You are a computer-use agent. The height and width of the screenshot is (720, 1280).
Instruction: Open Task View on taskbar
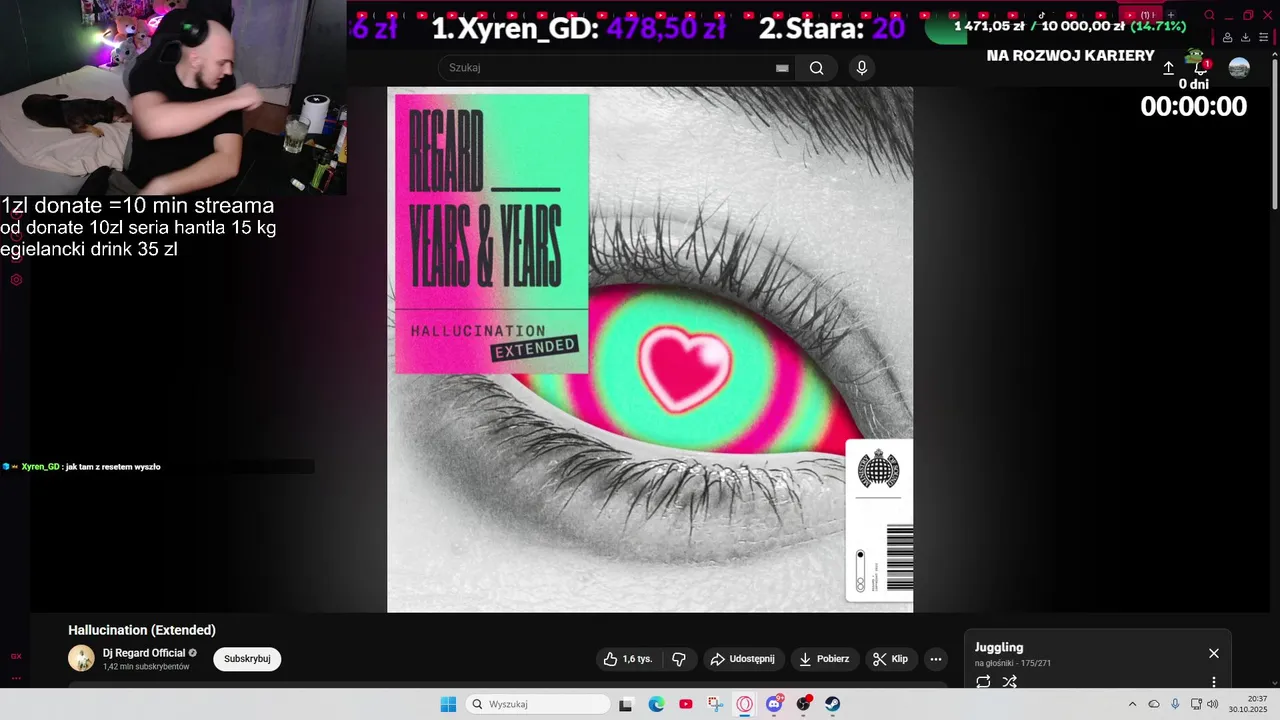coord(626,704)
